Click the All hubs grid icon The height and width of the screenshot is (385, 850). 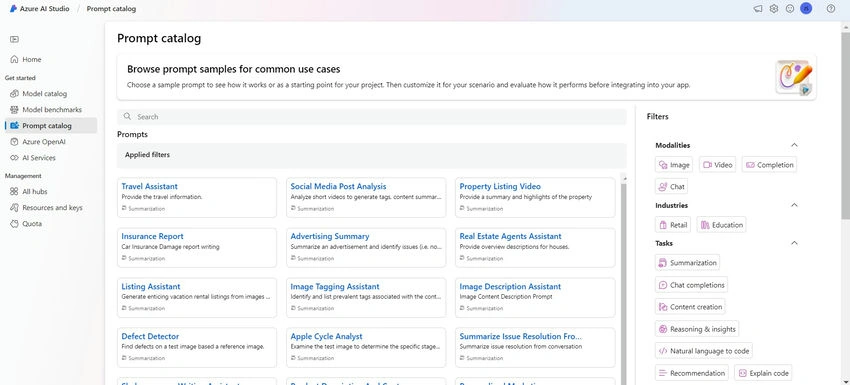point(14,191)
